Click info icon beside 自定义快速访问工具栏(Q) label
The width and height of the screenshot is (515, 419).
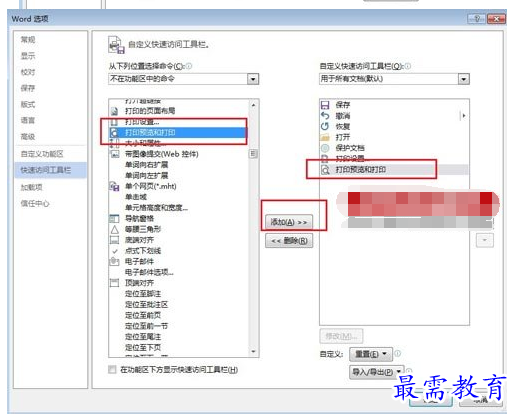pos(408,66)
